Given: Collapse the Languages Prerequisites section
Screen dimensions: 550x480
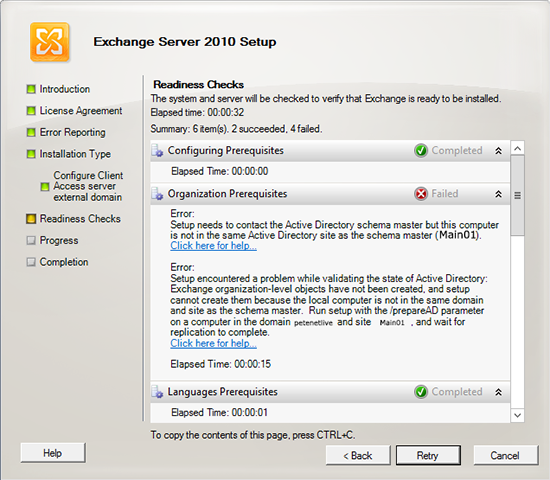Looking at the screenshot, I should coord(498,392).
